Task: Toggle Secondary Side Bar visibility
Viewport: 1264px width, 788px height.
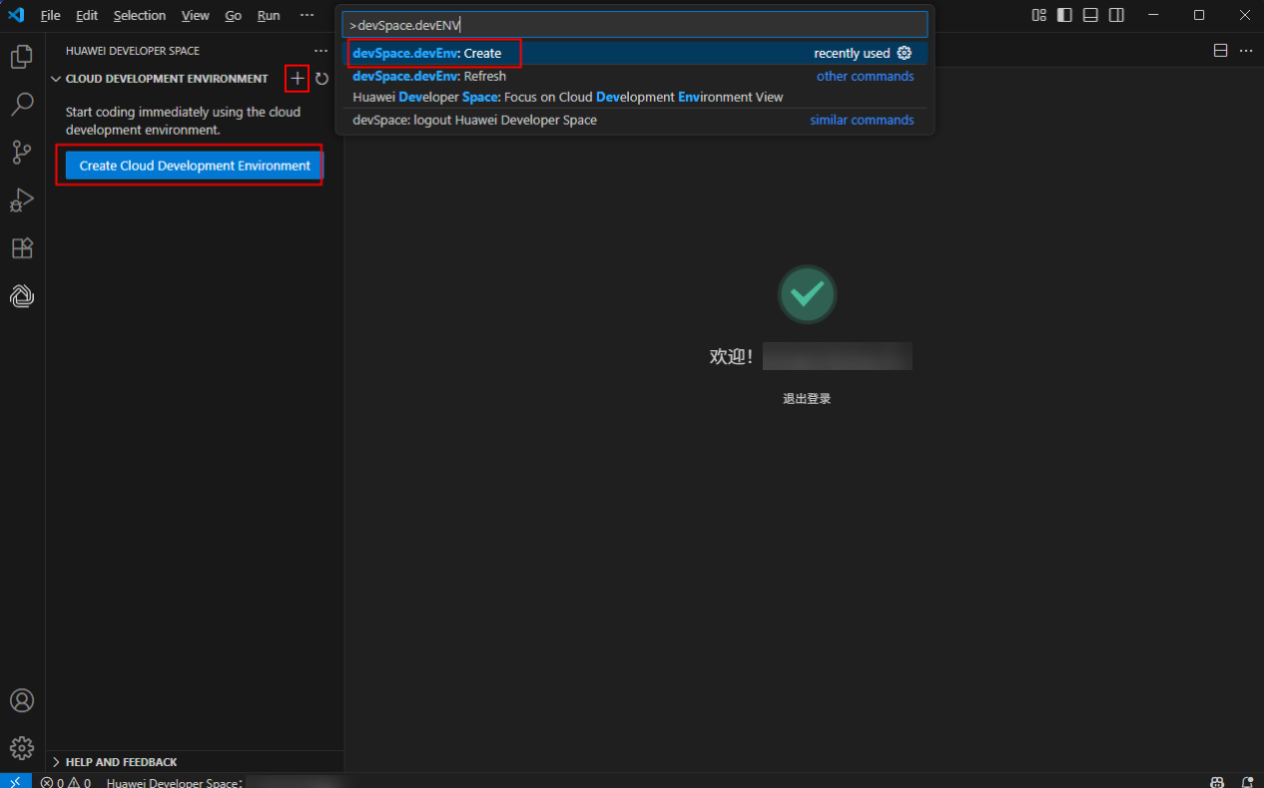Action: click(x=1117, y=15)
